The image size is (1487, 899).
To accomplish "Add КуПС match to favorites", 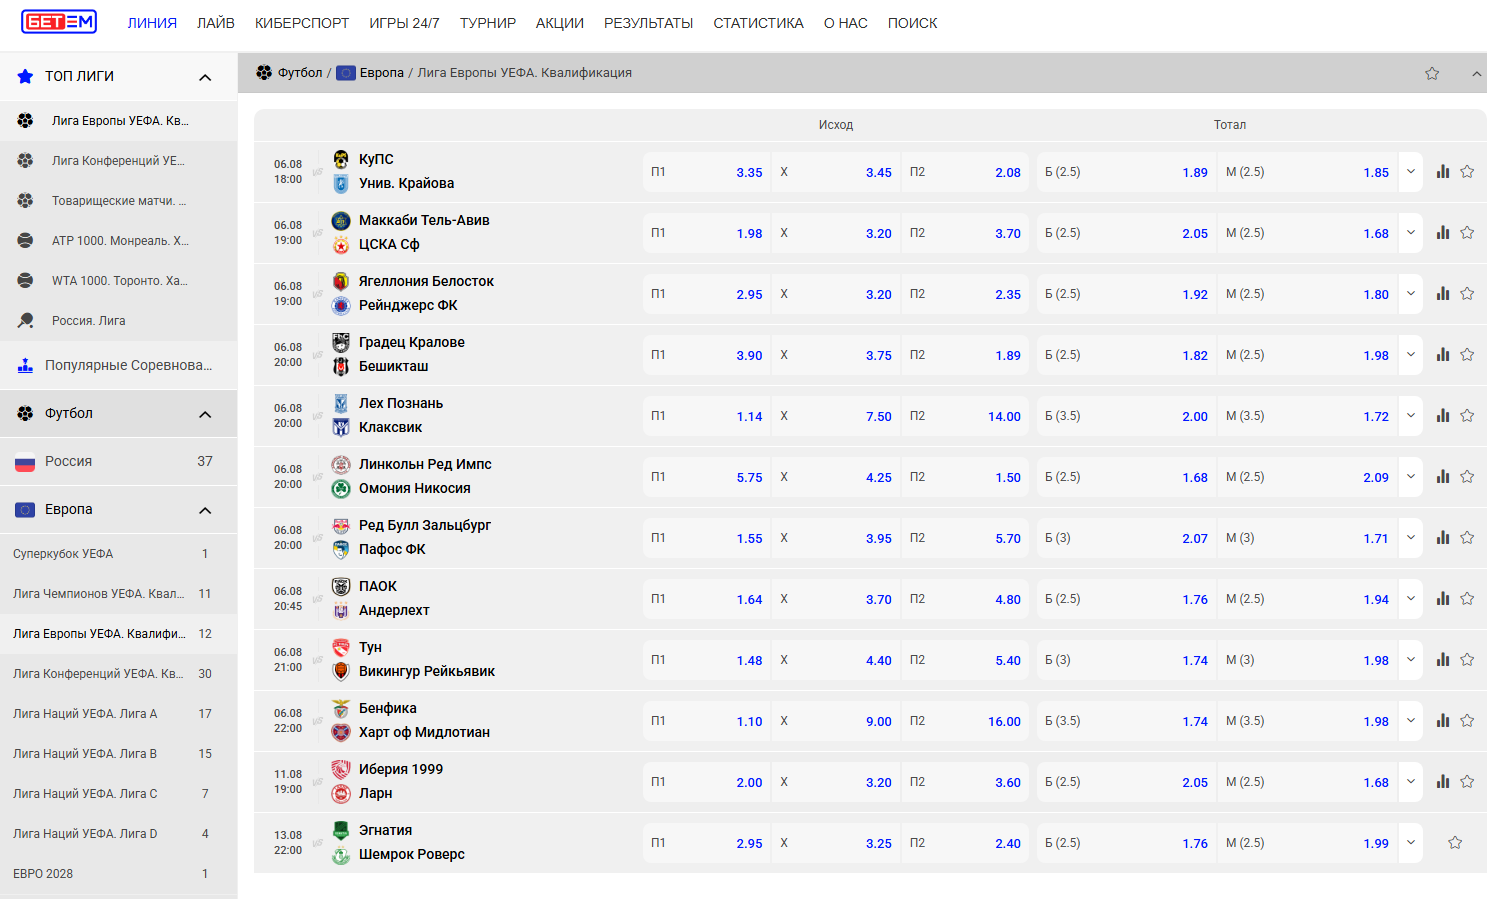I will 1467,172.
